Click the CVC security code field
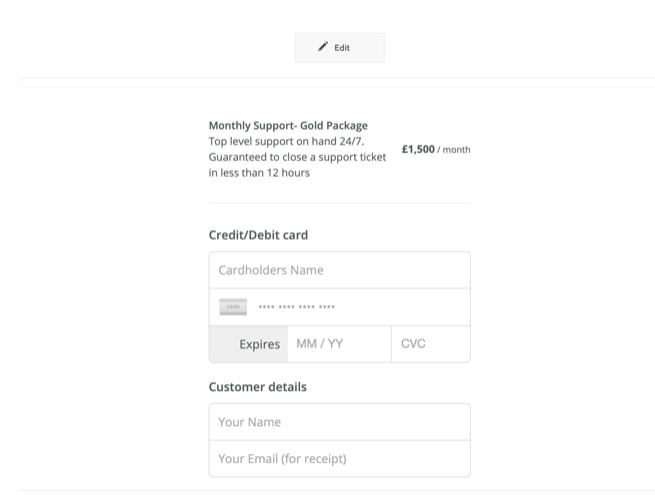The height and width of the screenshot is (495, 655). (x=430, y=344)
